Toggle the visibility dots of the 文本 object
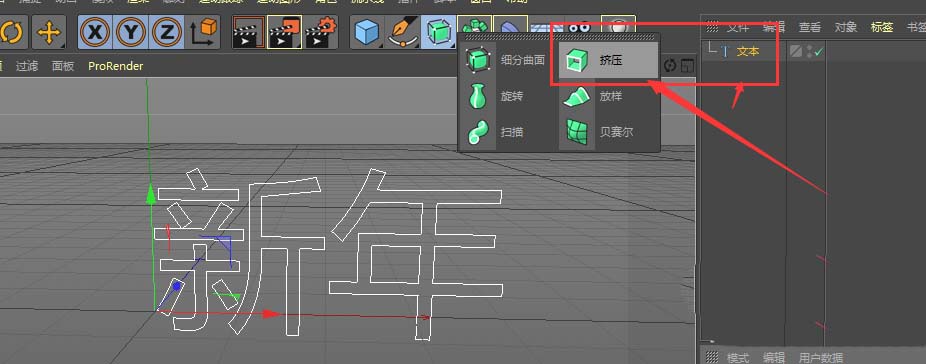926x364 pixels. [810, 52]
